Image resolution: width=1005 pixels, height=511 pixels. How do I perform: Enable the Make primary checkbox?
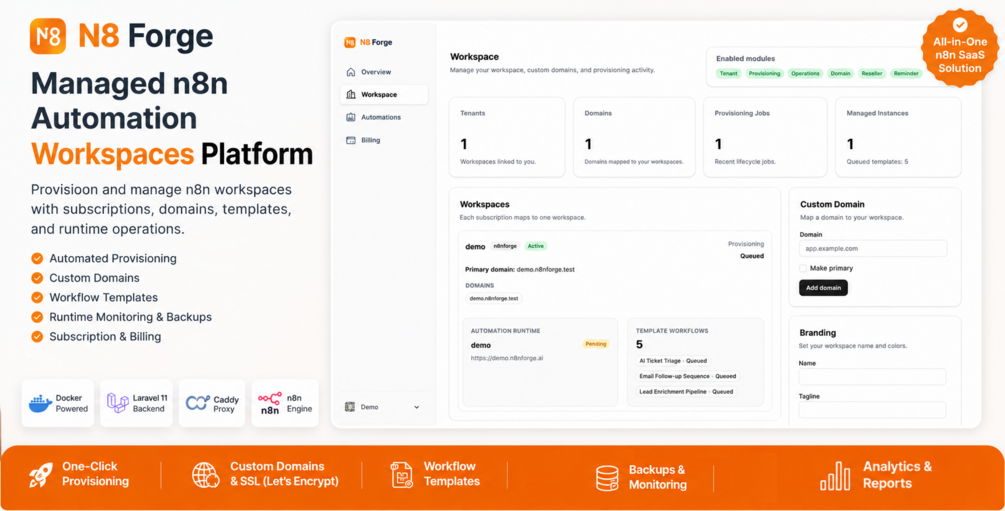(x=803, y=268)
